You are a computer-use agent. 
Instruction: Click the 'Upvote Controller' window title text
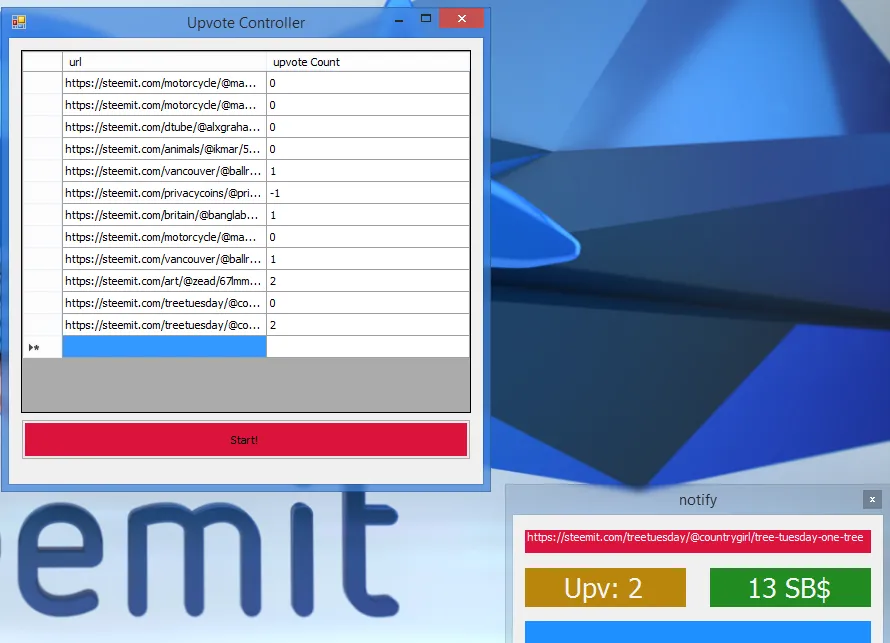click(246, 23)
